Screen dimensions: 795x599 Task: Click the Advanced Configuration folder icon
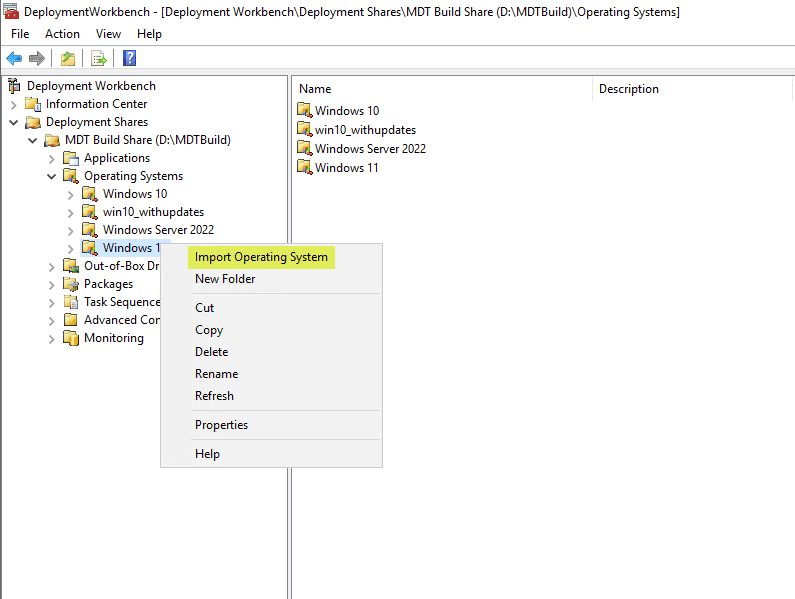point(71,320)
